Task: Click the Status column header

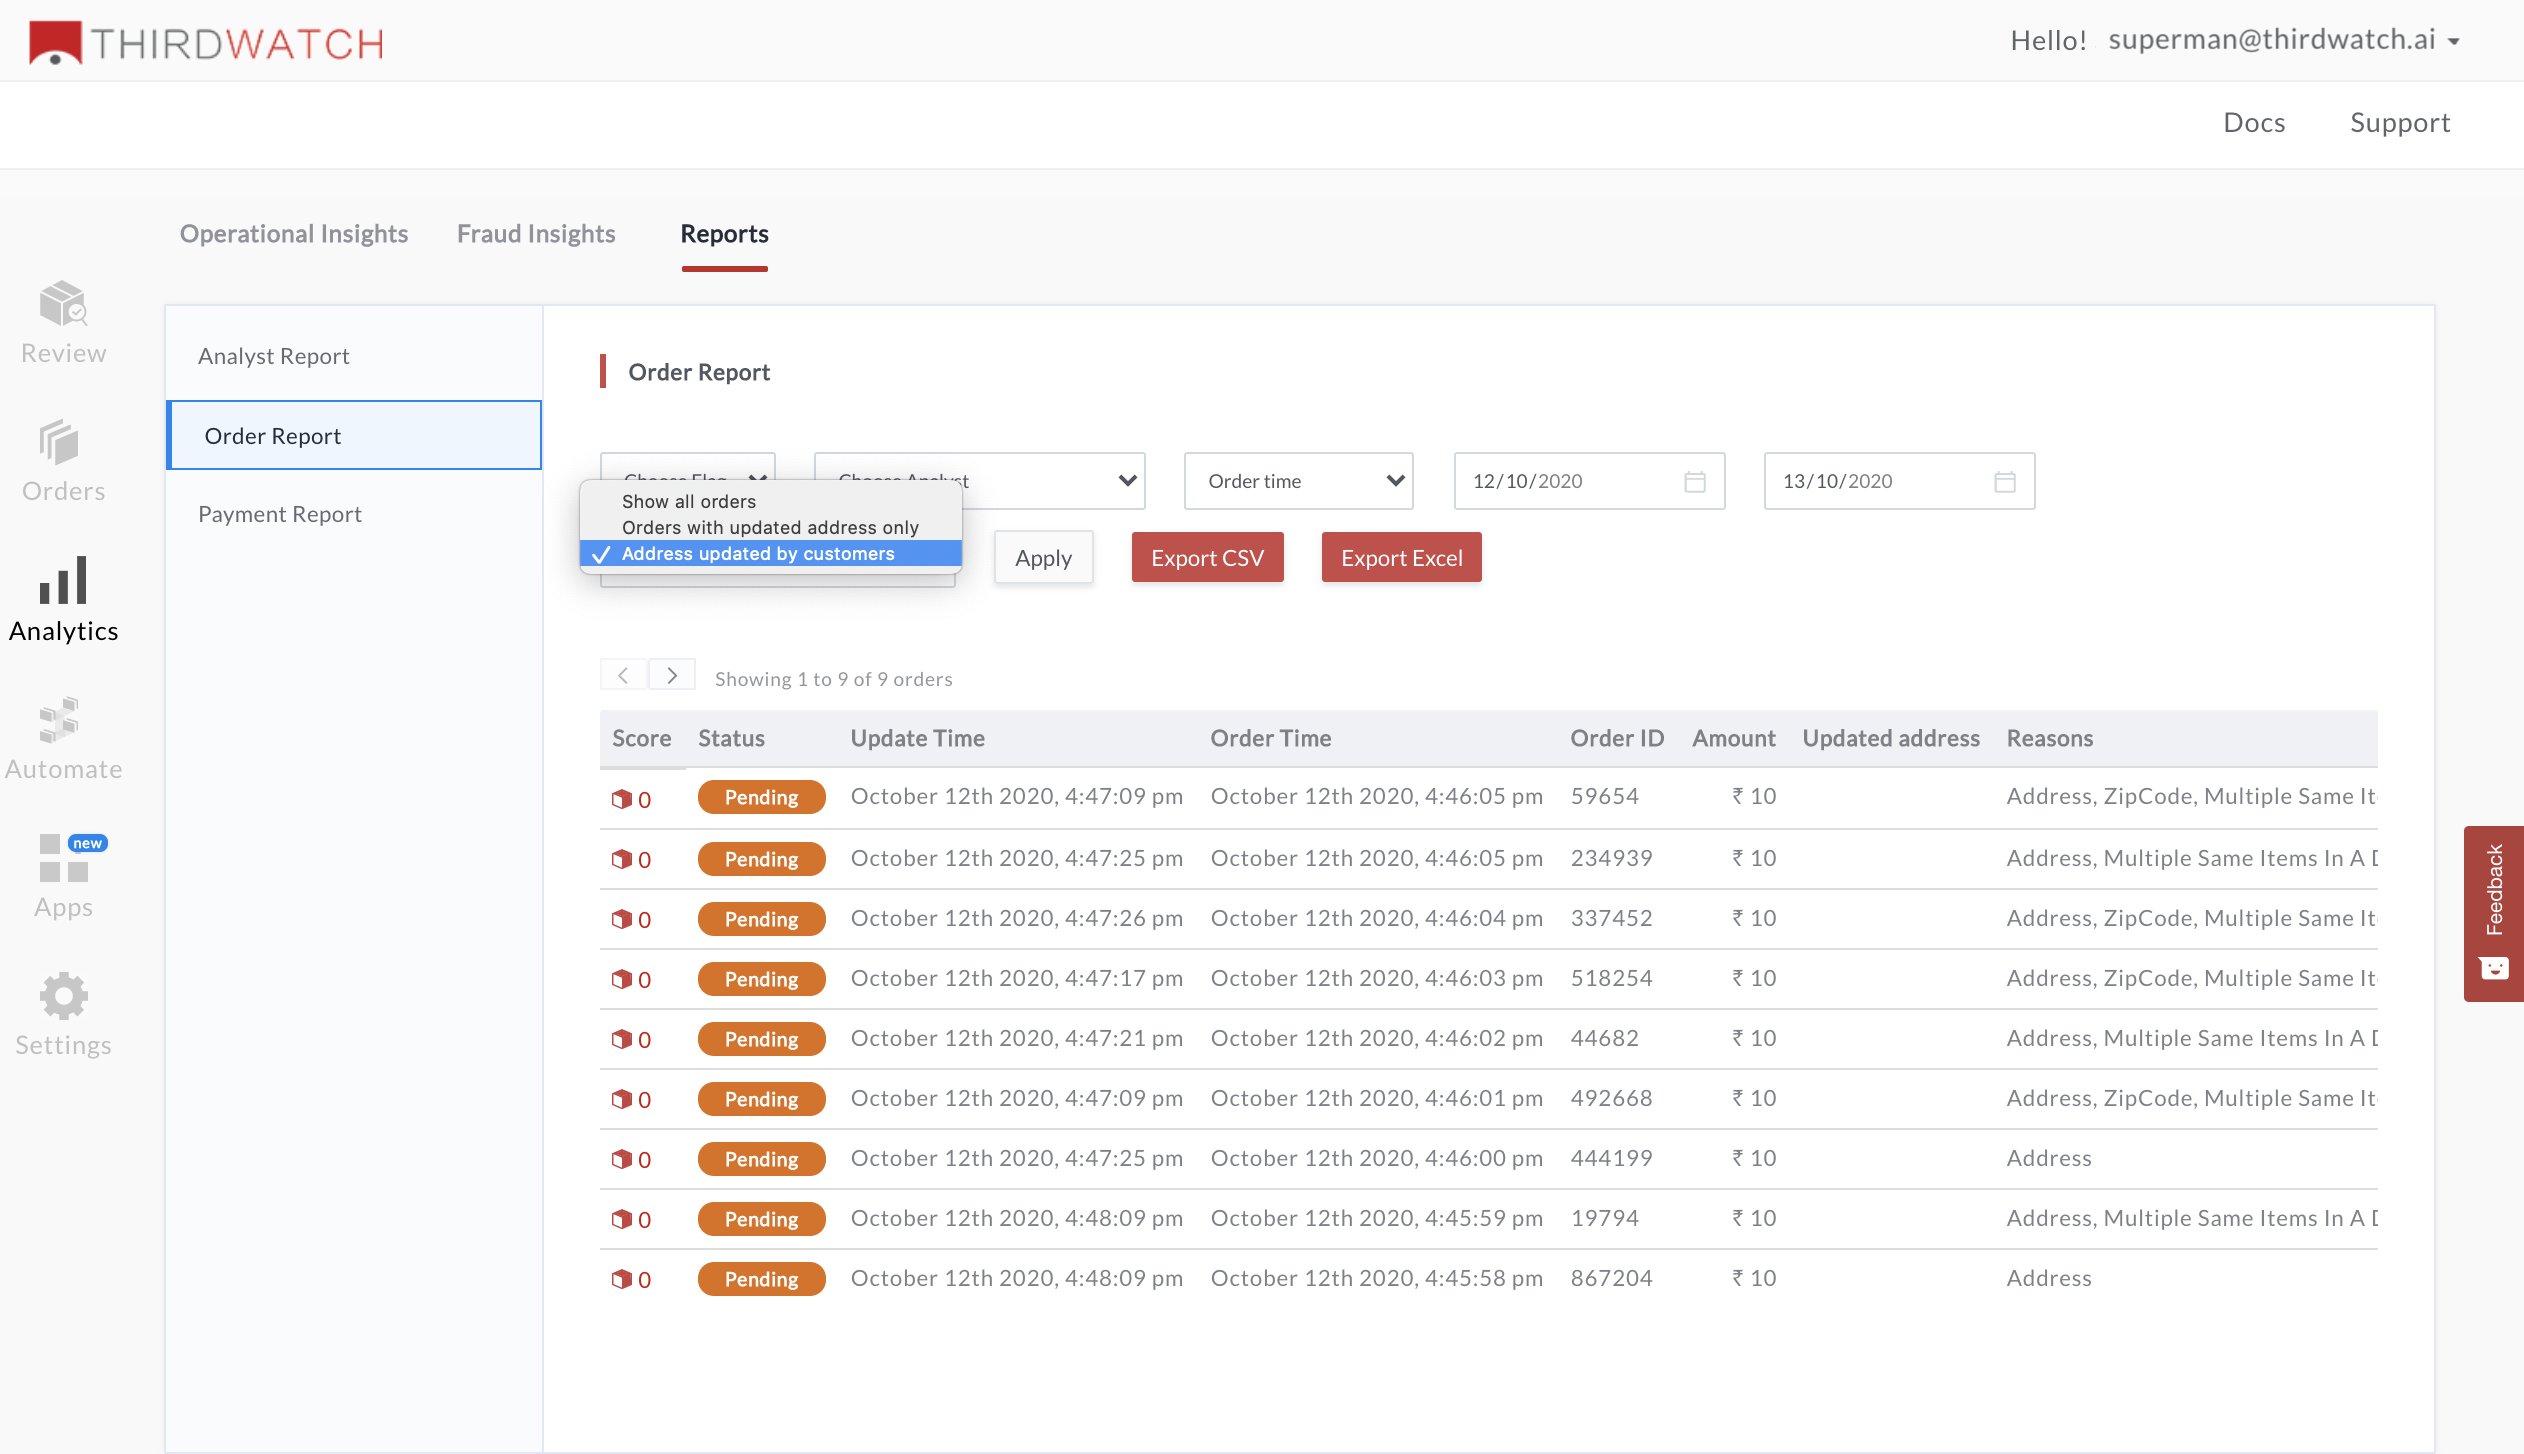Action: coord(731,738)
